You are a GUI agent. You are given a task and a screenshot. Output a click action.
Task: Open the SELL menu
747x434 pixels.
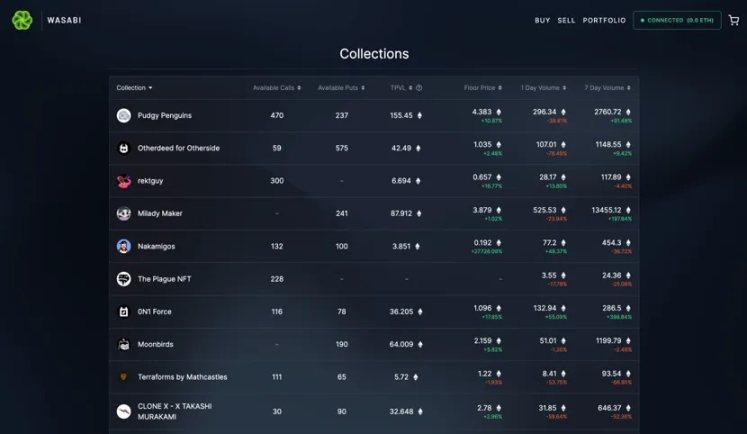point(566,20)
